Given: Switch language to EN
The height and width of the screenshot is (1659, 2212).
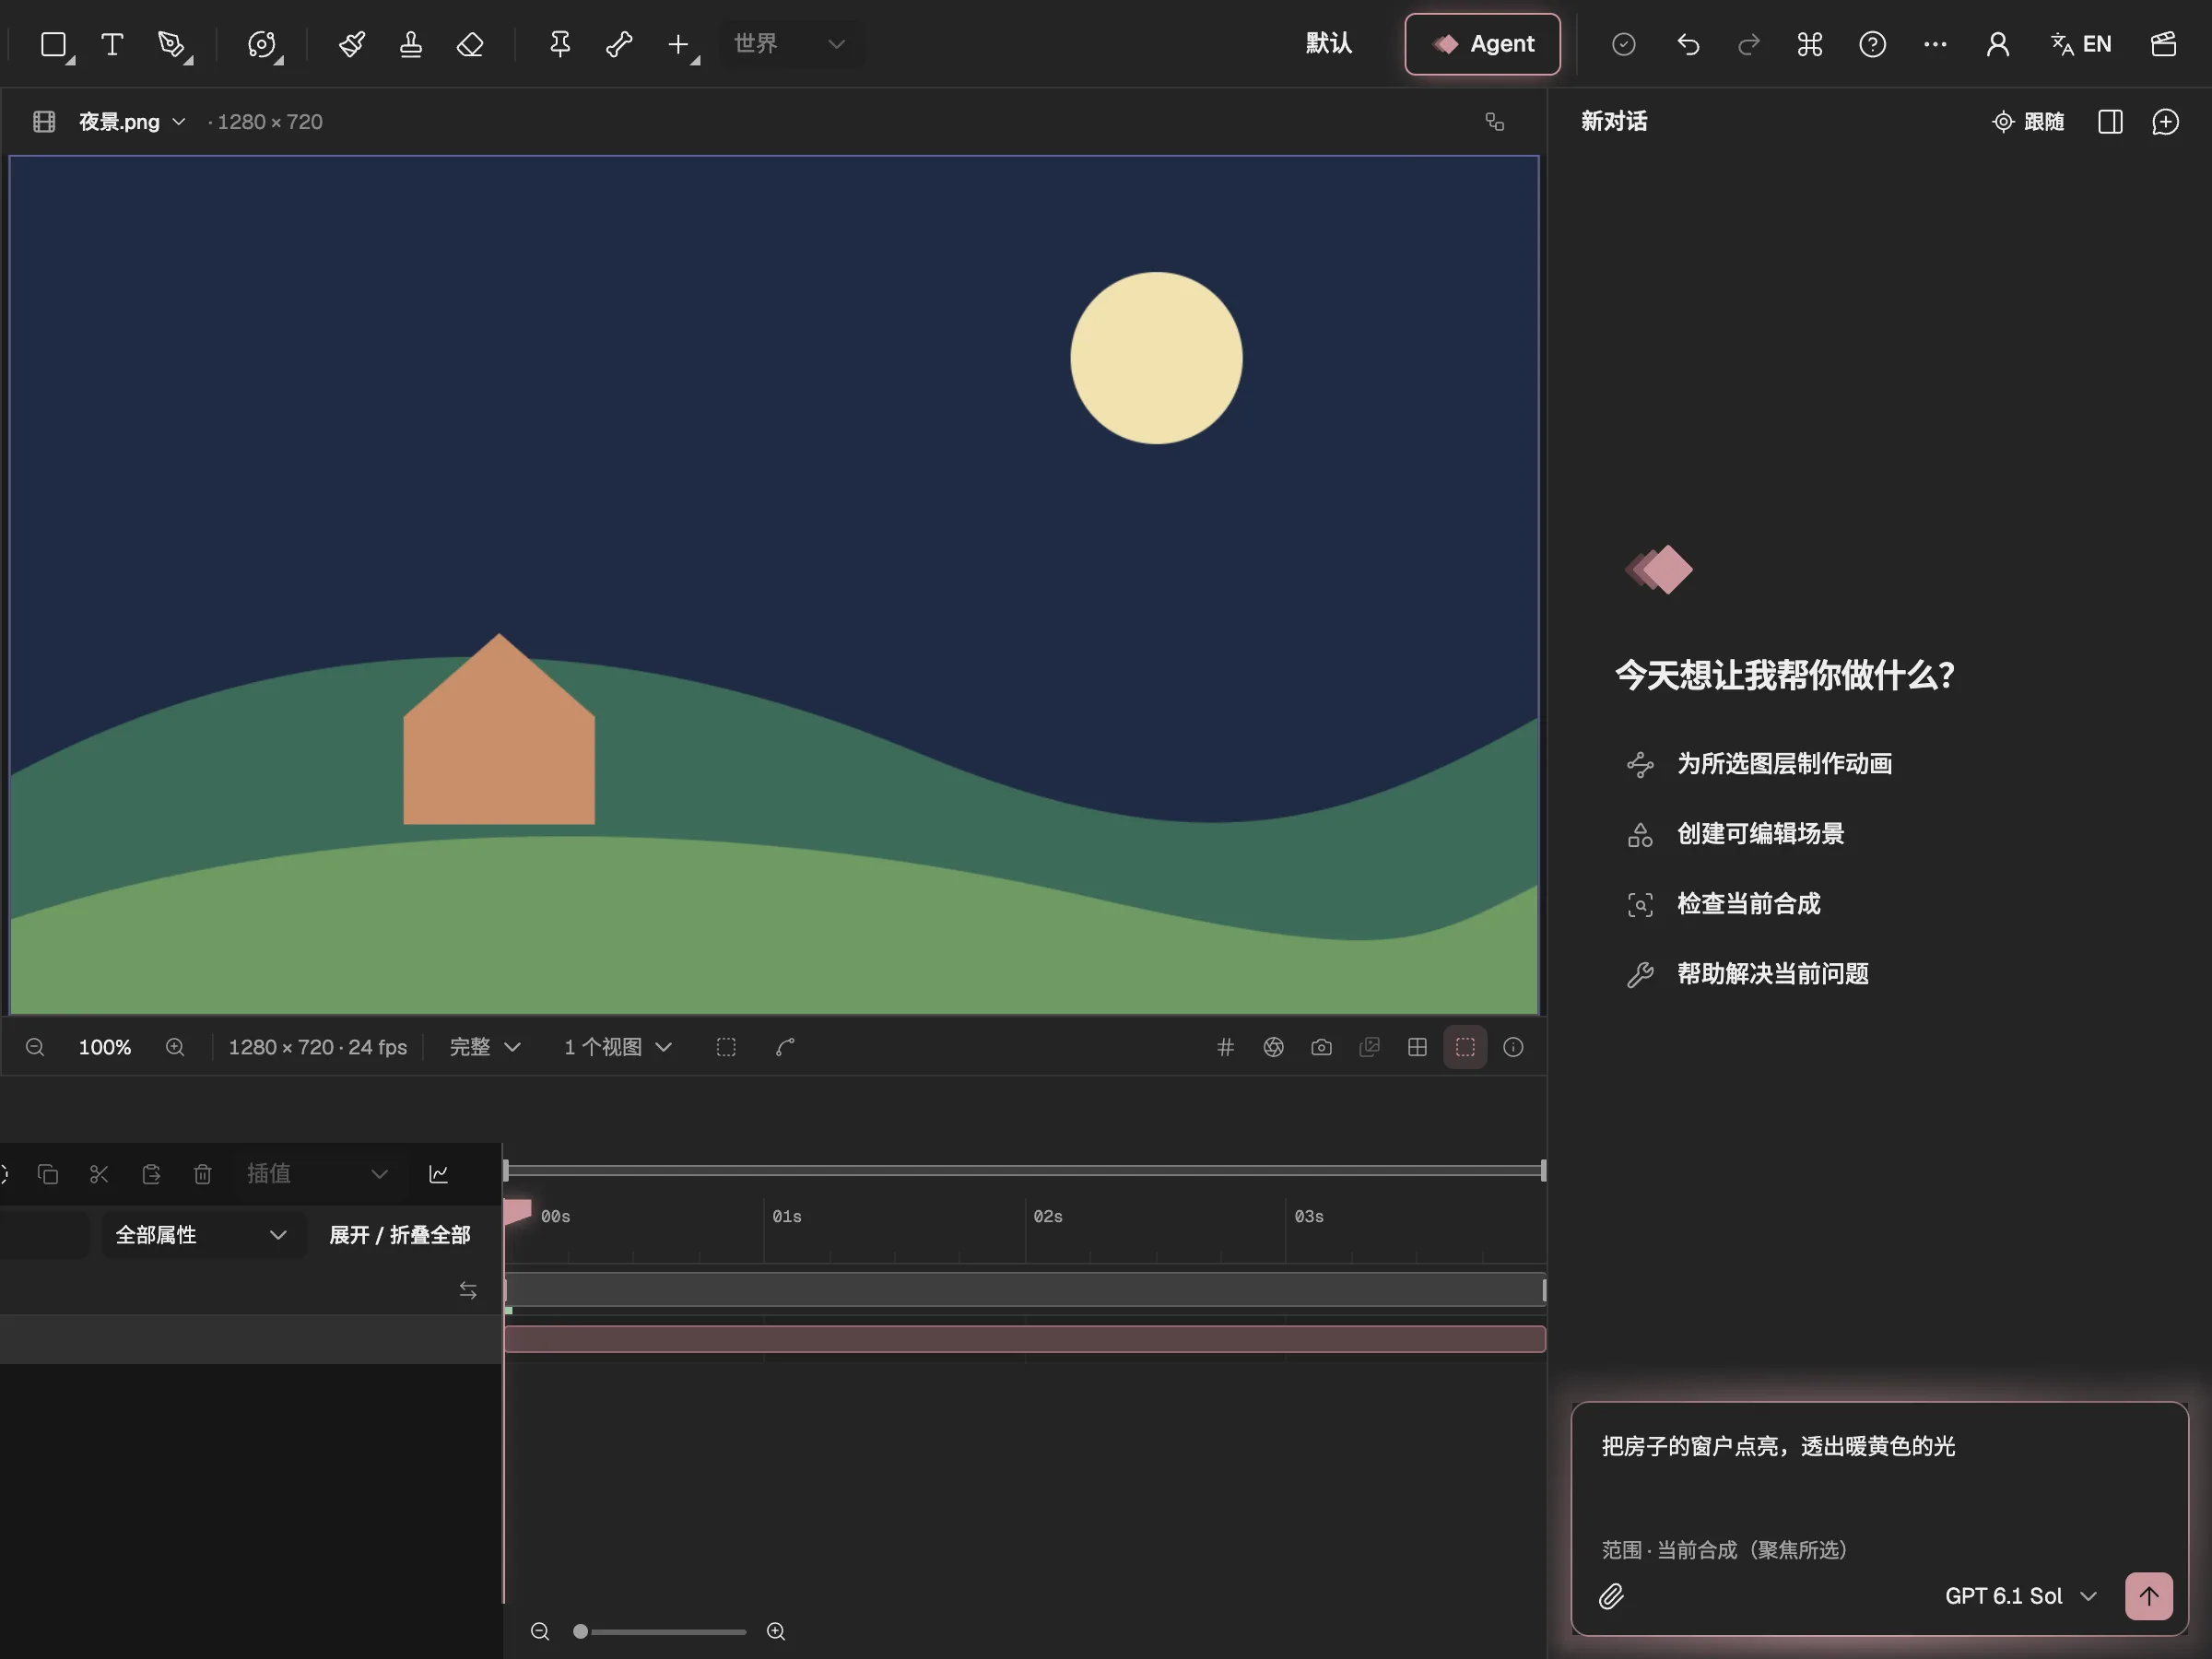Looking at the screenshot, I should click(x=2081, y=44).
